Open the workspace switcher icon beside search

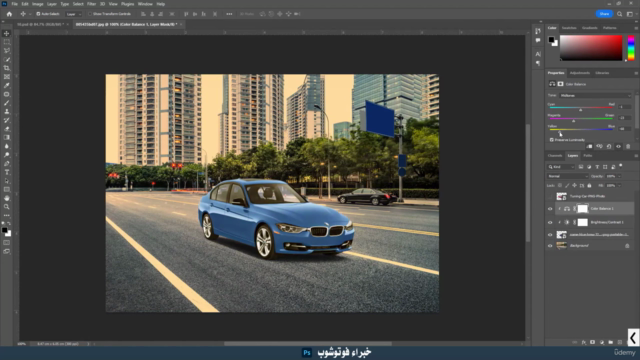pos(629,14)
